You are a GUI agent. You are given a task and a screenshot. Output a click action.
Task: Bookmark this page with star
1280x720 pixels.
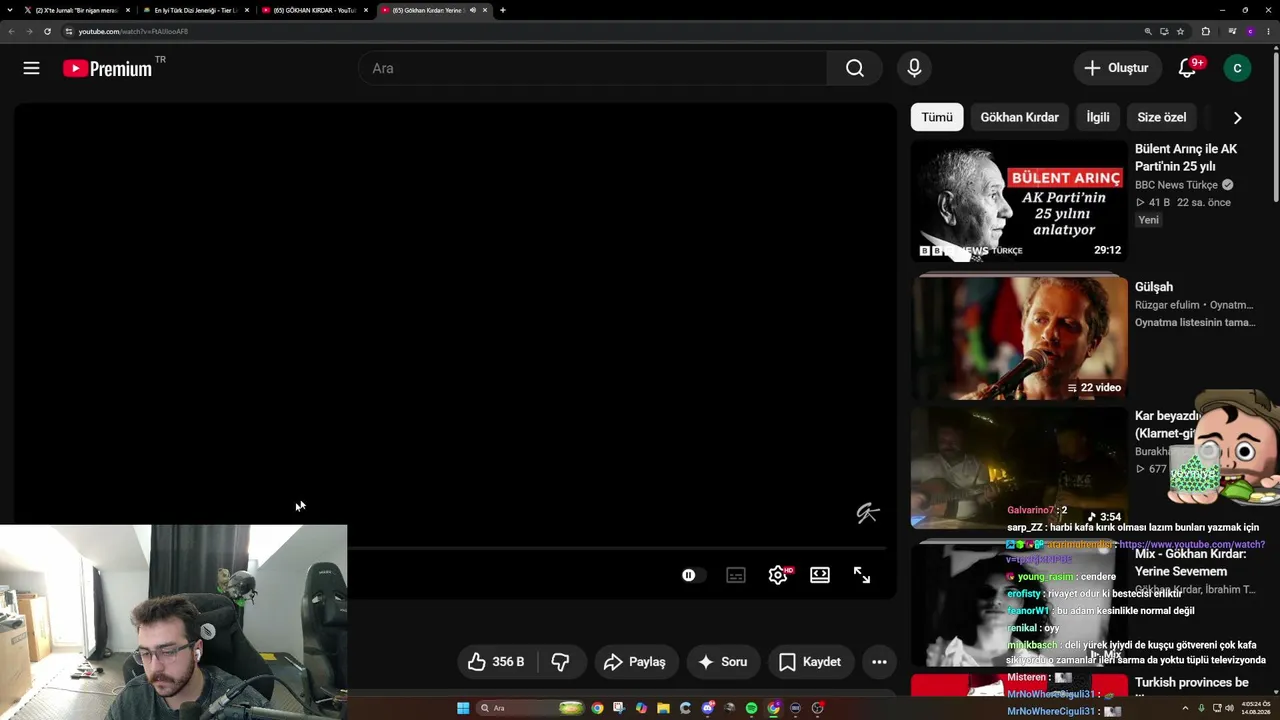click(1180, 31)
